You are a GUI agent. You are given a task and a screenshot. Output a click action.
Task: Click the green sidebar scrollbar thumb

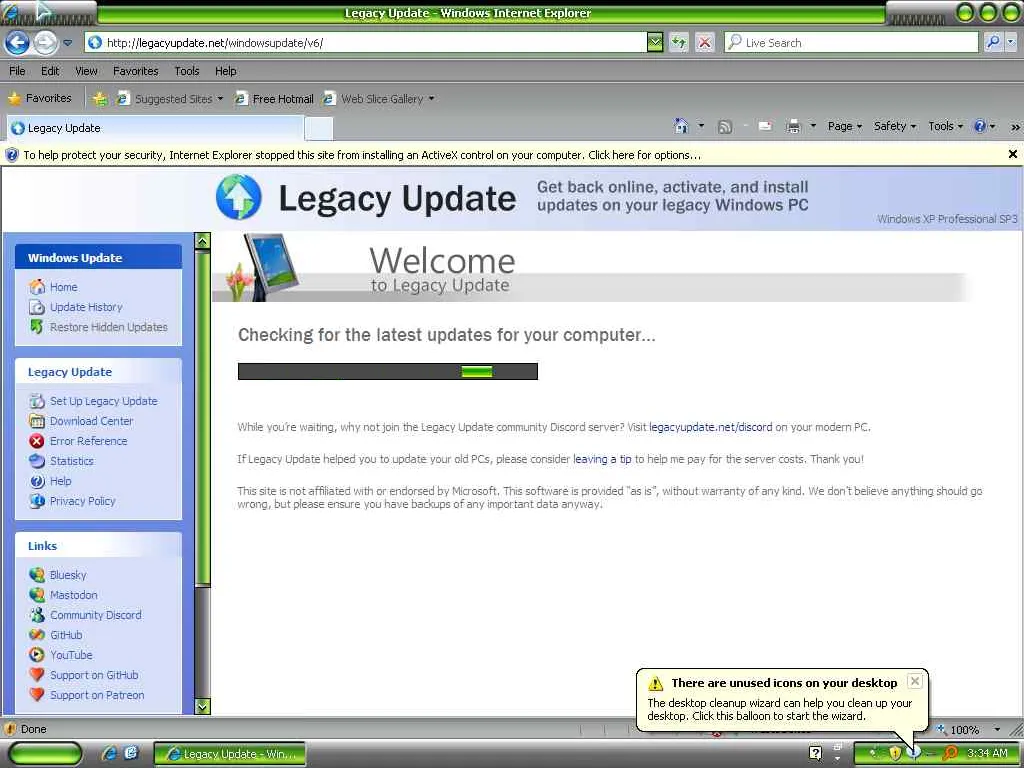[202, 417]
